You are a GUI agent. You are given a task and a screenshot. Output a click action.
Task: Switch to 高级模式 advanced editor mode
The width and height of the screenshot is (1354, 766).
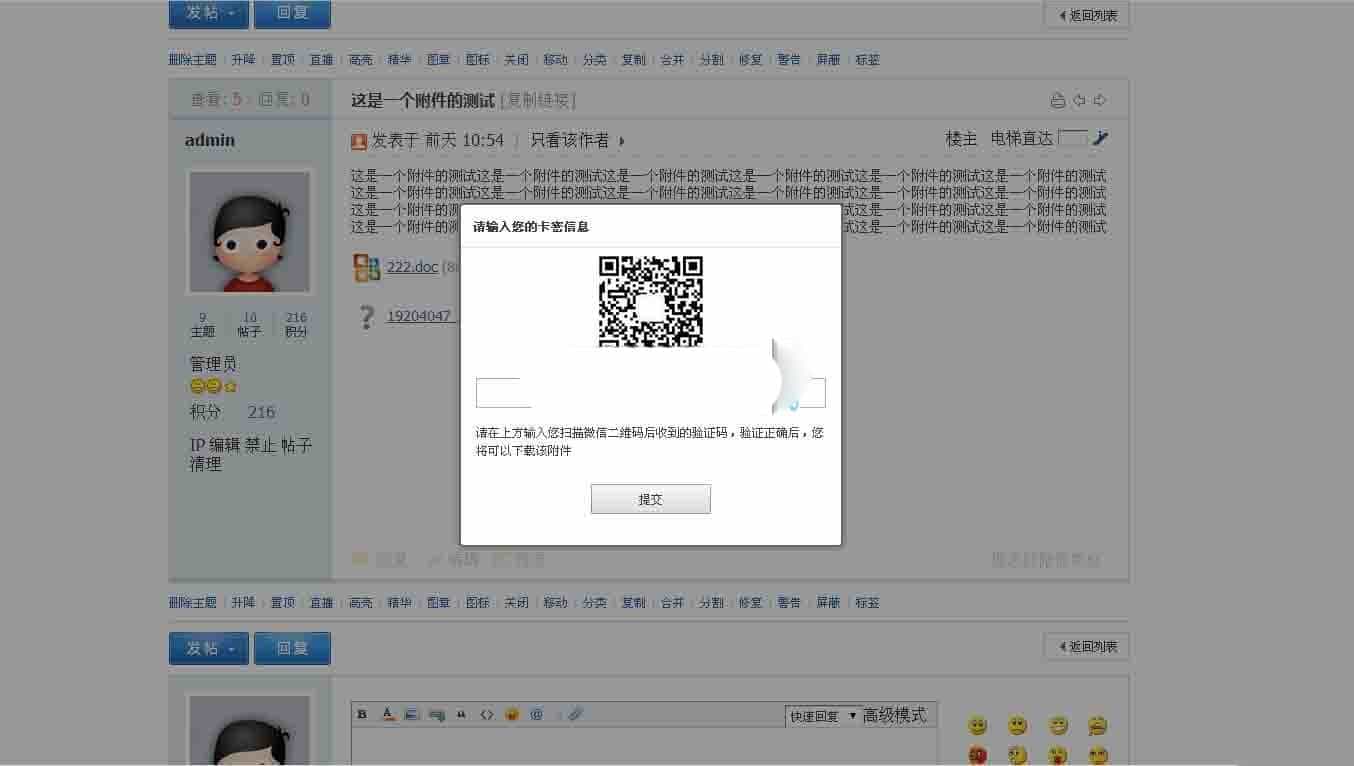(896, 715)
